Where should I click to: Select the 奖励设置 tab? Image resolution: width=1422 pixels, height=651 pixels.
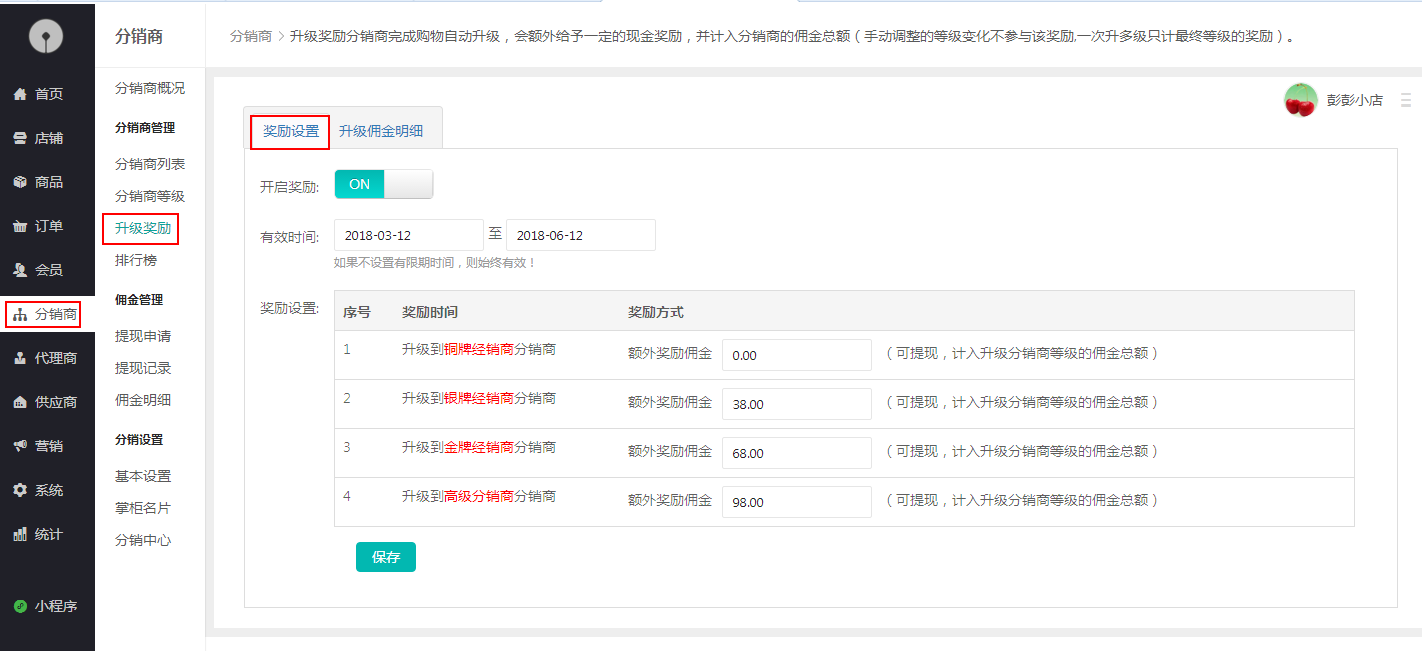[290, 131]
